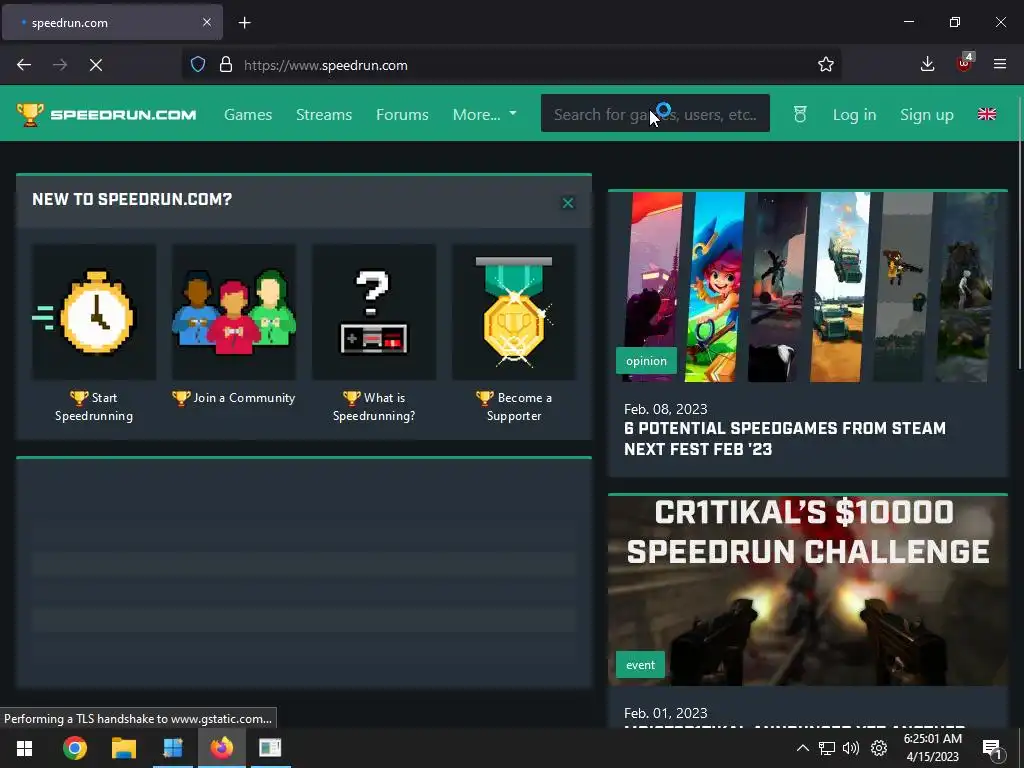Image resolution: width=1024 pixels, height=768 pixels.
Task: Open Cr1tikal's $10000 Speedrun Challenge image
Action: point(808,590)
